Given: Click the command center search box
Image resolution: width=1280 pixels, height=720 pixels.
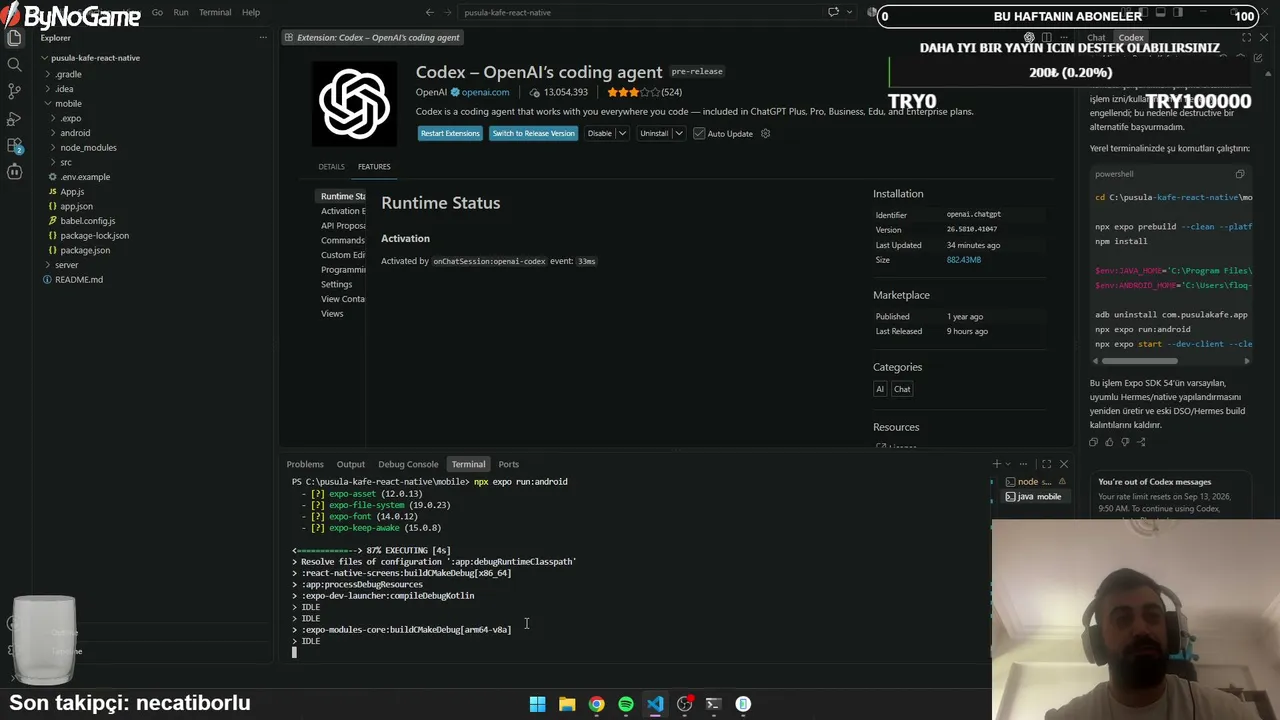Looking at the screenshot, I should click(x=641, y=12).
